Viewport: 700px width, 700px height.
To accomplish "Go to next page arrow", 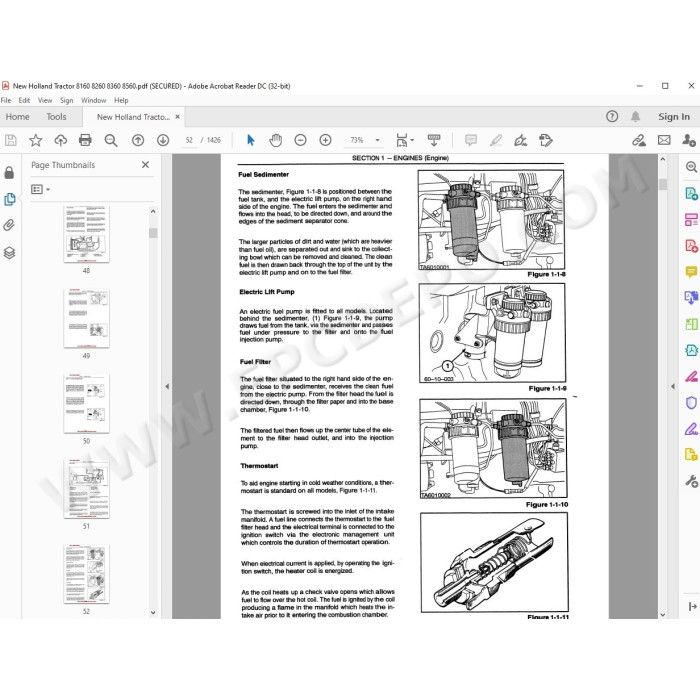I will click(163, 140).
